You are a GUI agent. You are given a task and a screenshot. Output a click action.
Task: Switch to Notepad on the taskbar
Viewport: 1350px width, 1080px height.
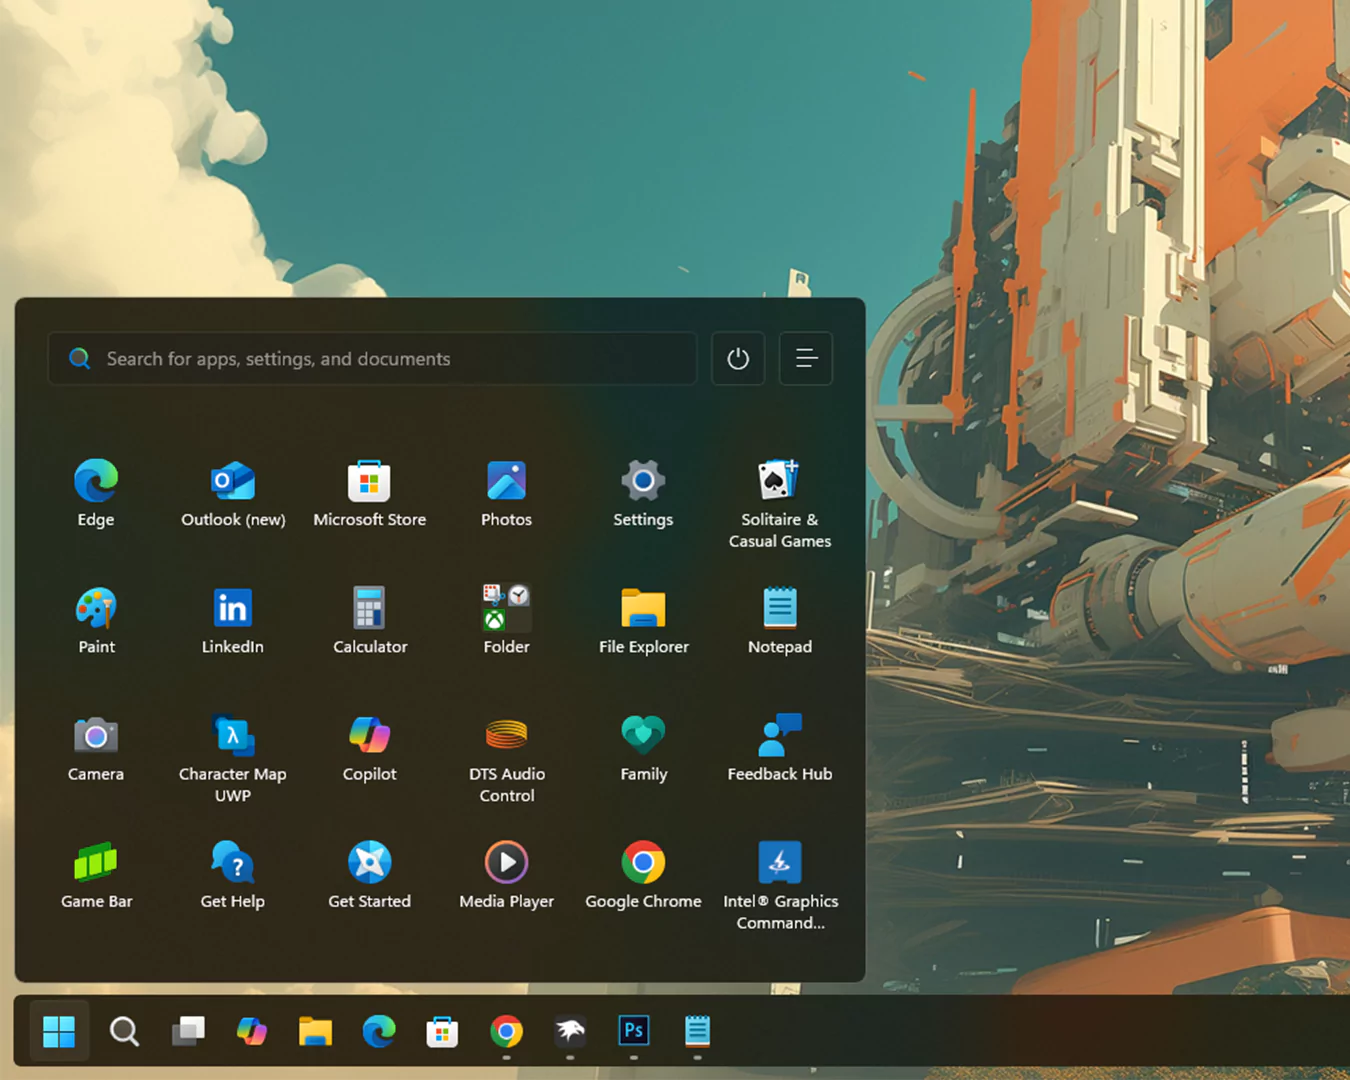[697, 1031]
